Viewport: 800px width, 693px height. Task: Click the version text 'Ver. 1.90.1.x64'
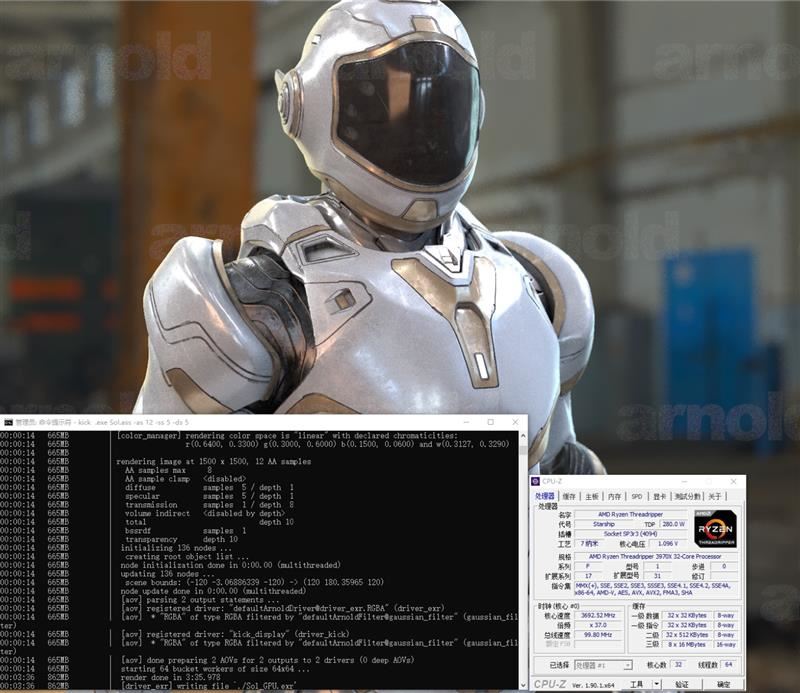(593, 685)
